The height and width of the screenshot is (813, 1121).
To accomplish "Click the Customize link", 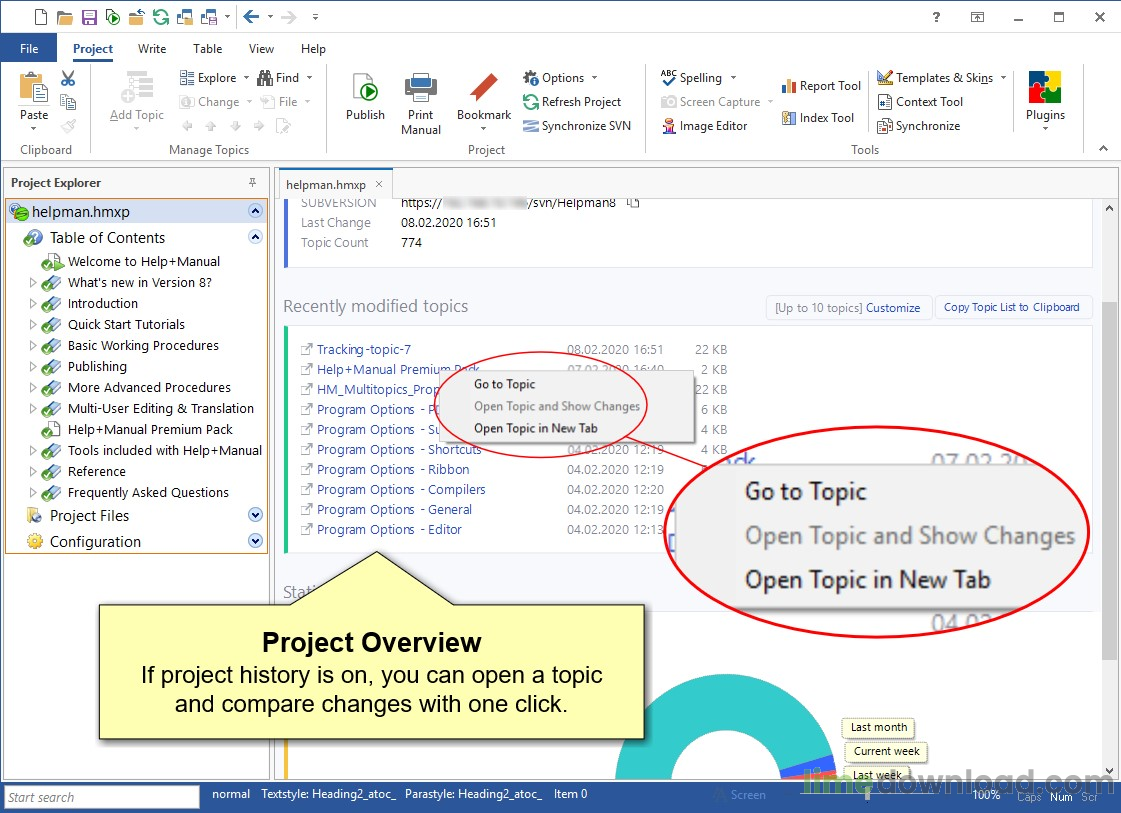I will coord(893,307).
